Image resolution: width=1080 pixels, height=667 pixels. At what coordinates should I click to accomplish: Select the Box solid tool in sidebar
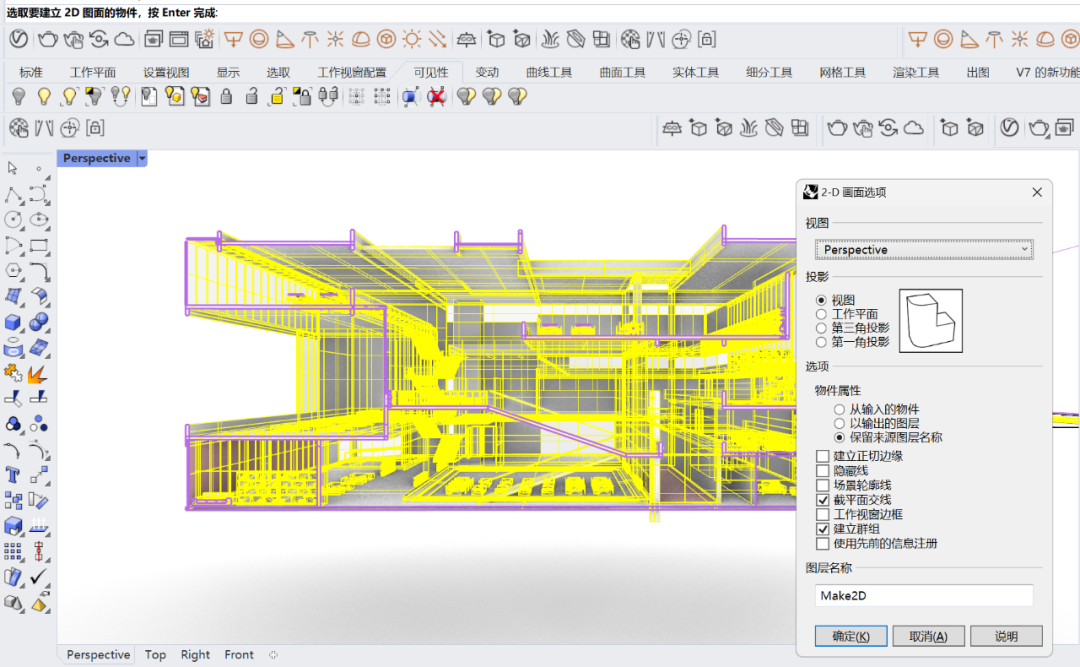coord(14,322)
